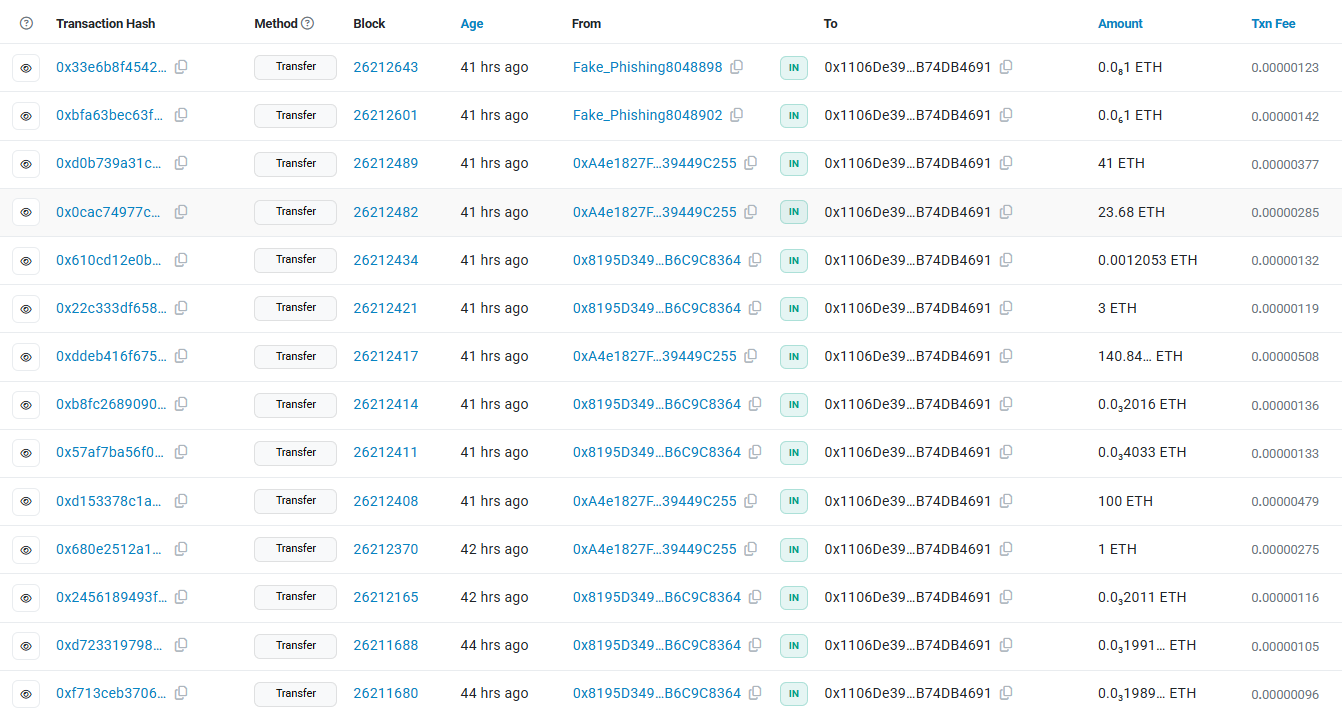The height and width of the screenshot is (711, 1342).
Task: Copy From address in block 26212370 row
Action: [750, 549]
